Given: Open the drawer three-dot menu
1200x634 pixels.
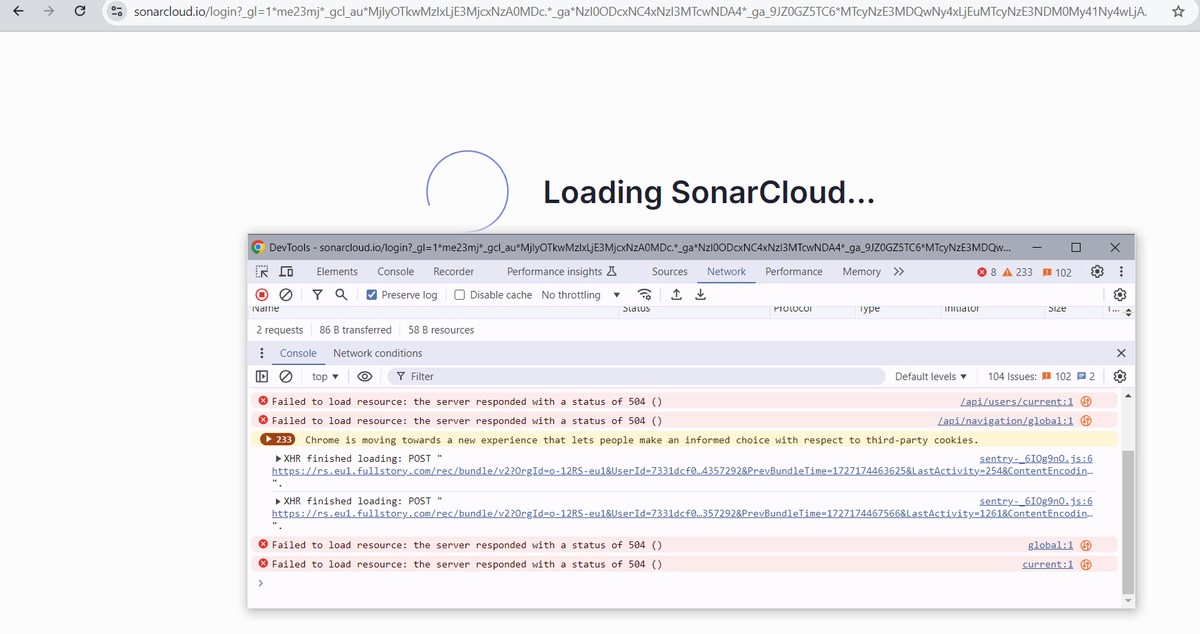Looking at the screenshot, I should tap(262, 353).
